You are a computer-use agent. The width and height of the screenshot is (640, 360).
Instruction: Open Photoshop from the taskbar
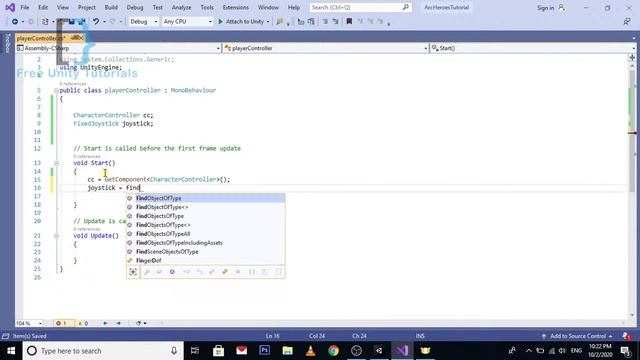click(264, 351)
